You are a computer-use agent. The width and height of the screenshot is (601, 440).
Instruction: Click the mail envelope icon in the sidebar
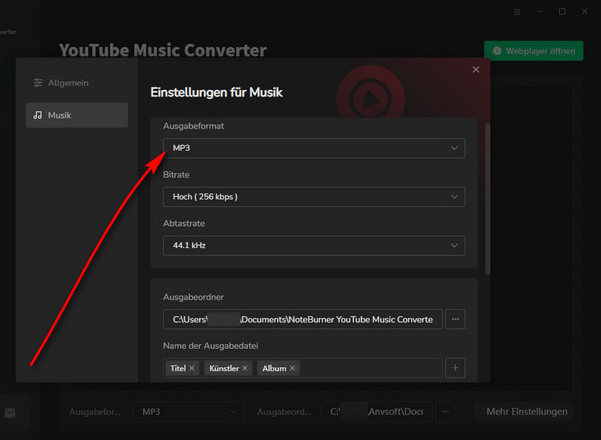[10, 413]
